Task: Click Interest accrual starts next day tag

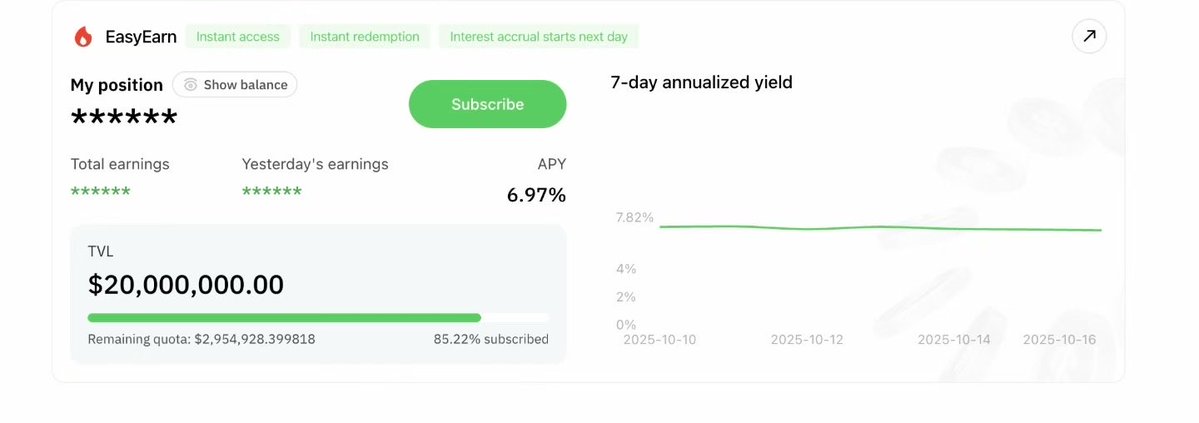Action: point(538,37)
